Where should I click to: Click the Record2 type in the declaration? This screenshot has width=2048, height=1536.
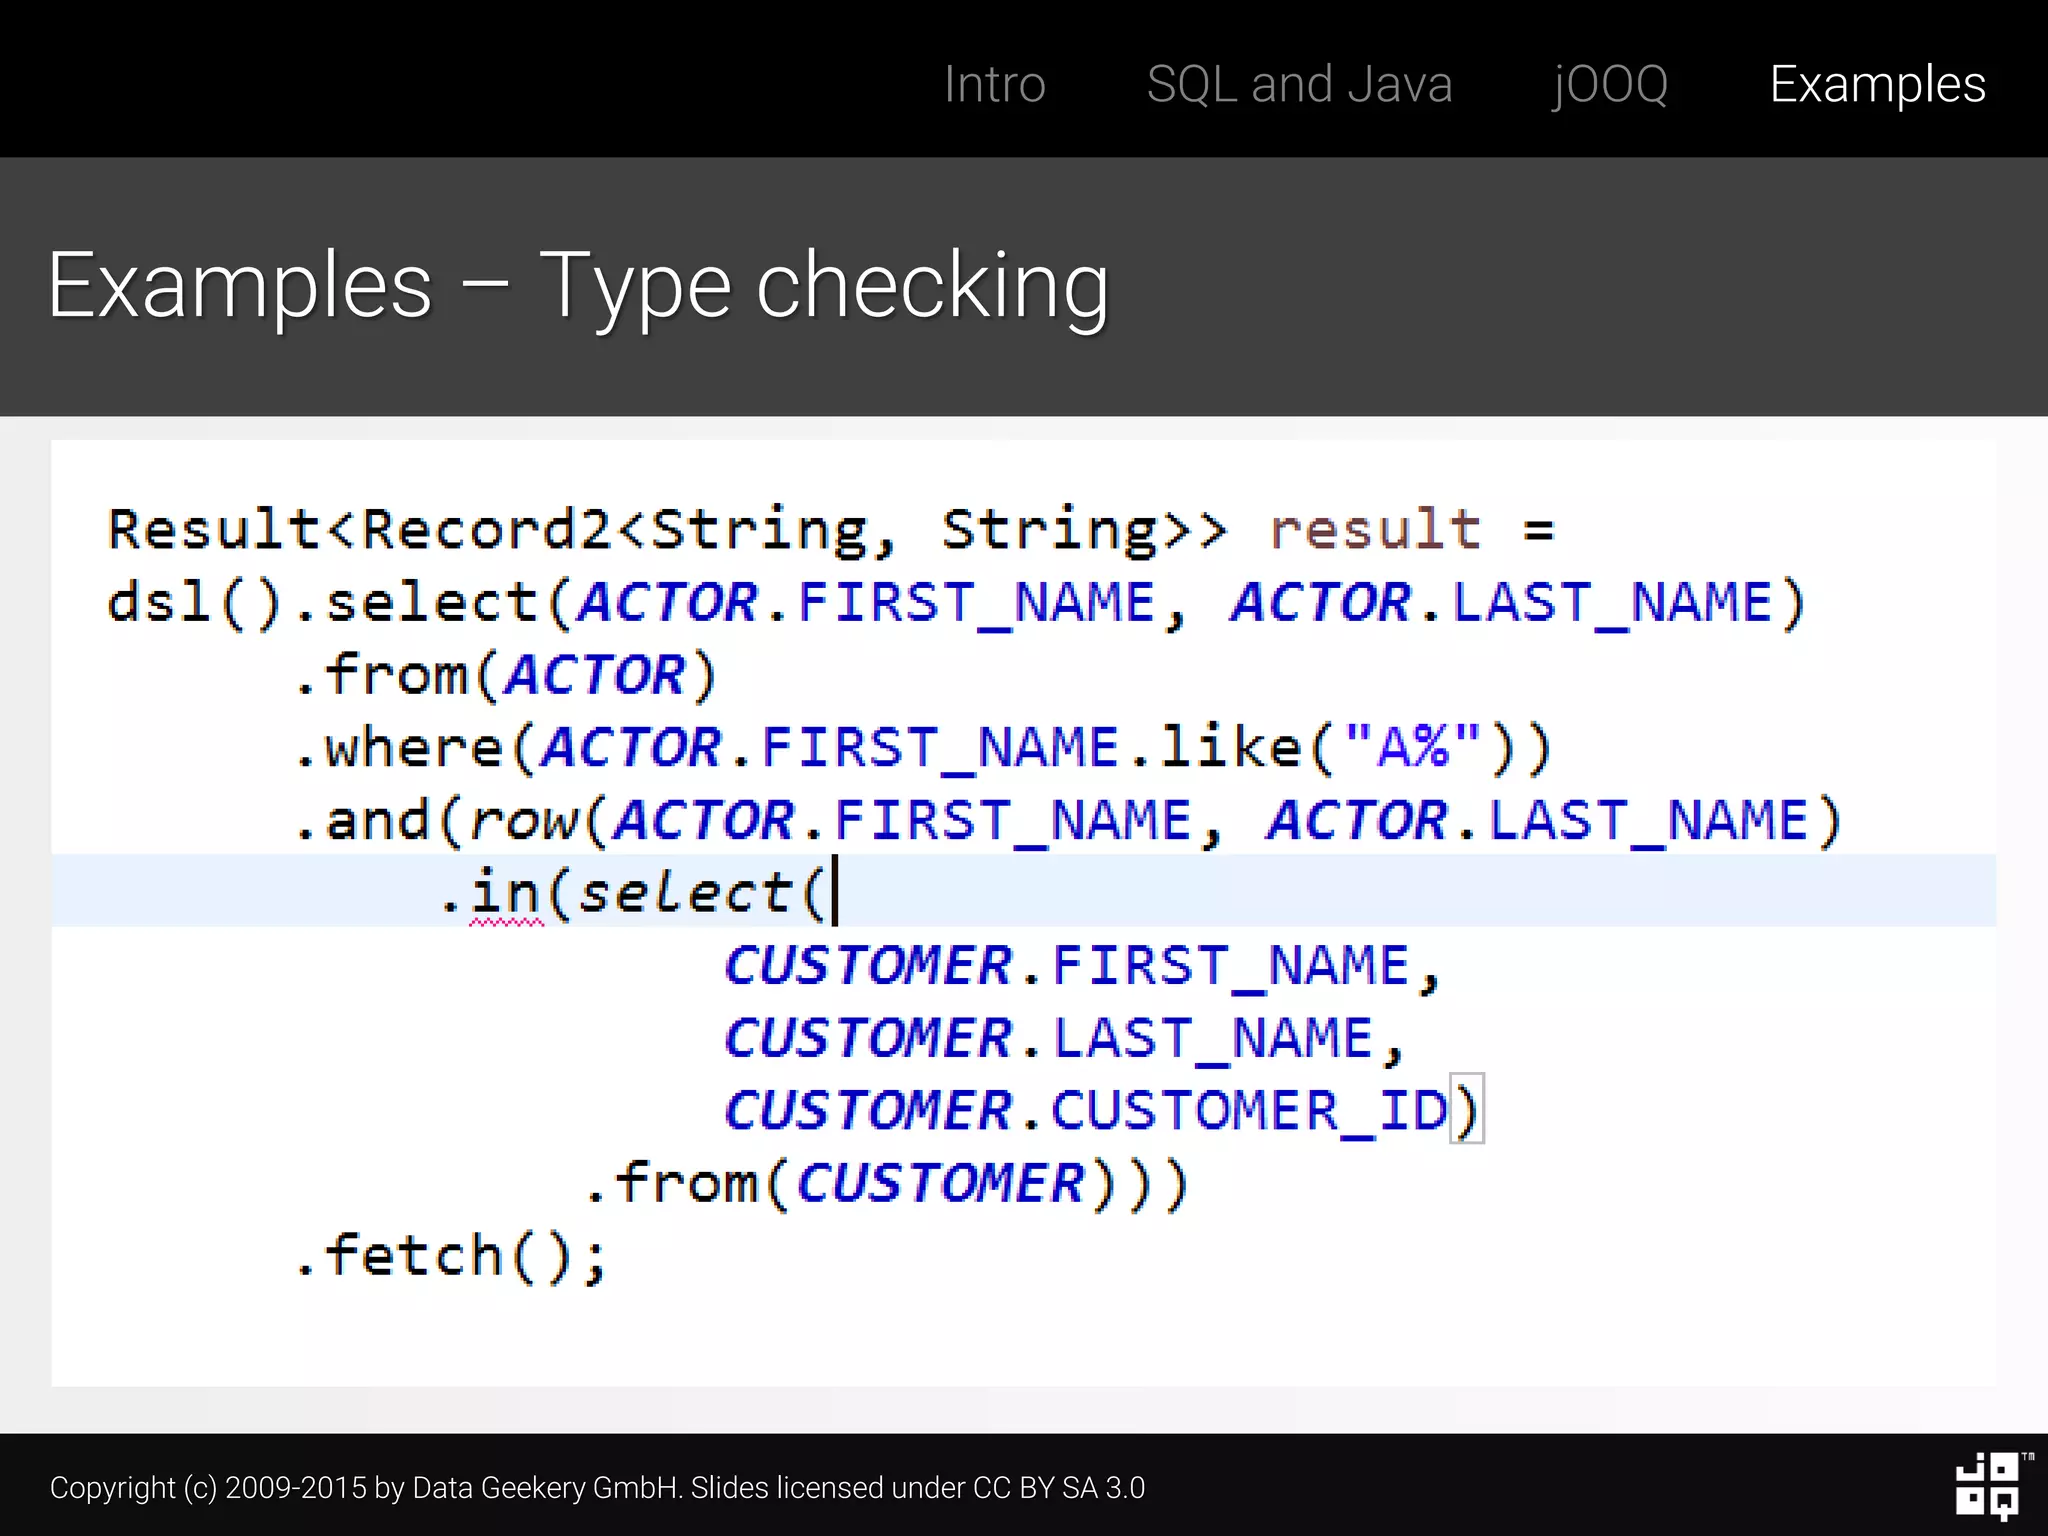pos(486,529)
